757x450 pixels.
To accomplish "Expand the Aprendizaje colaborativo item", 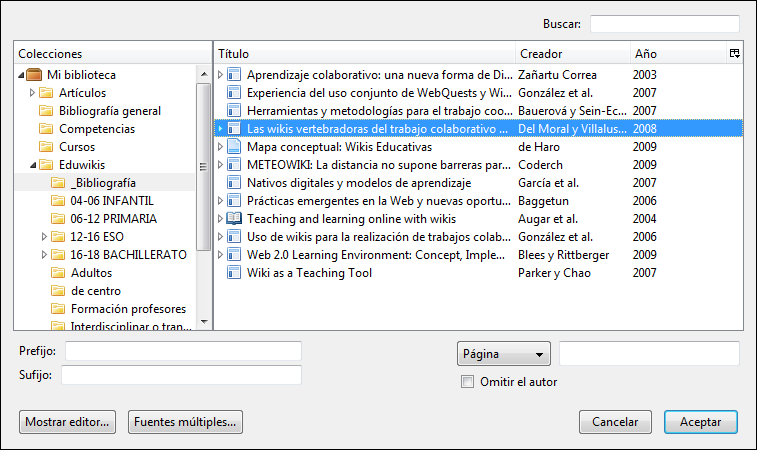I will click(x=220, y=75).
